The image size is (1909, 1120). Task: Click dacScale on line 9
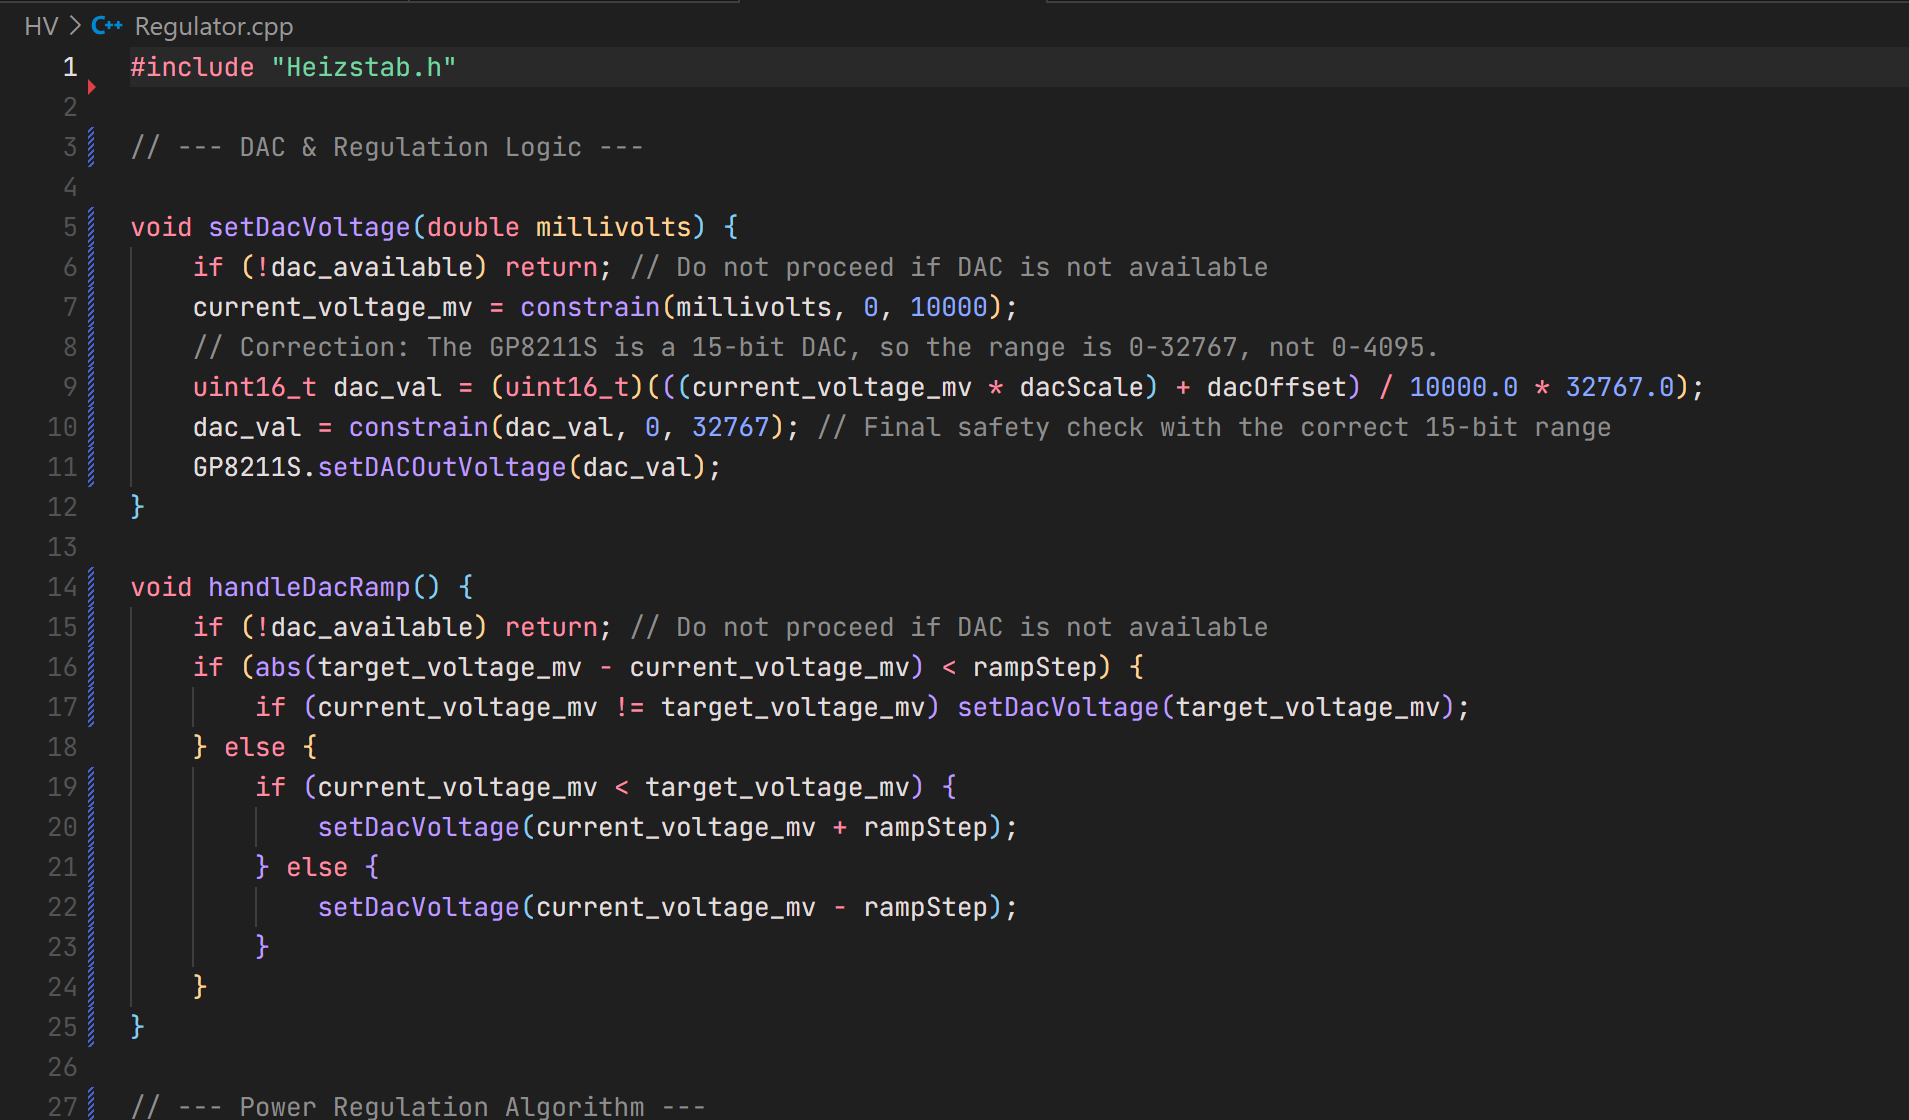[1082, 387]
